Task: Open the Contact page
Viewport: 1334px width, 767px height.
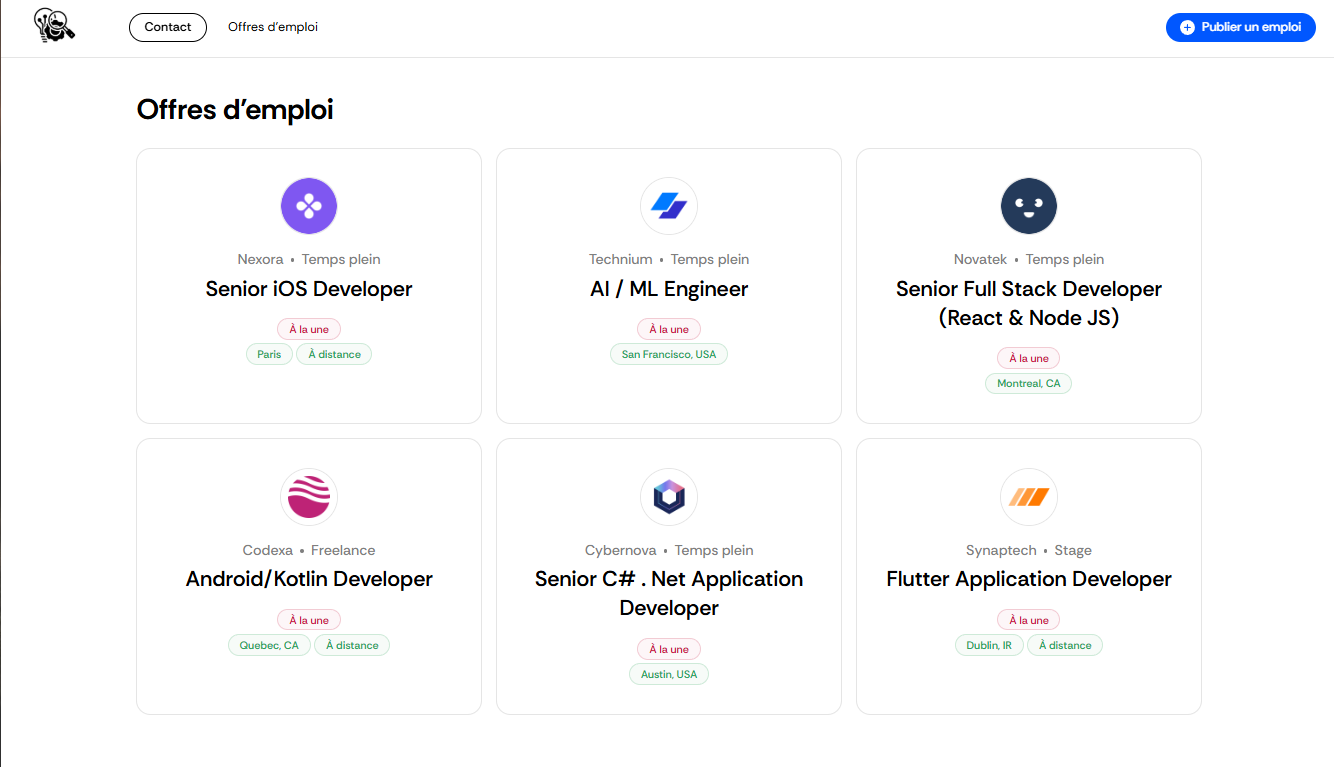Action: tap(168, 27)
